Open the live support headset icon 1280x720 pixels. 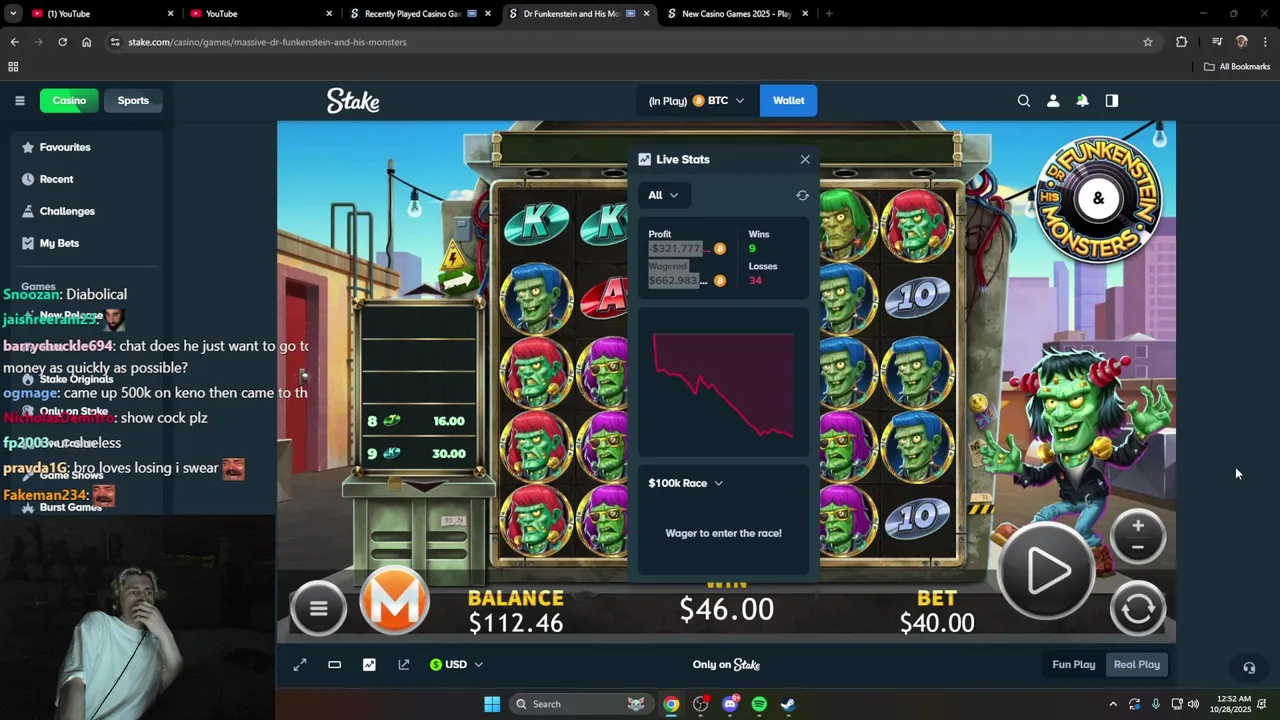coord(1248,667)
